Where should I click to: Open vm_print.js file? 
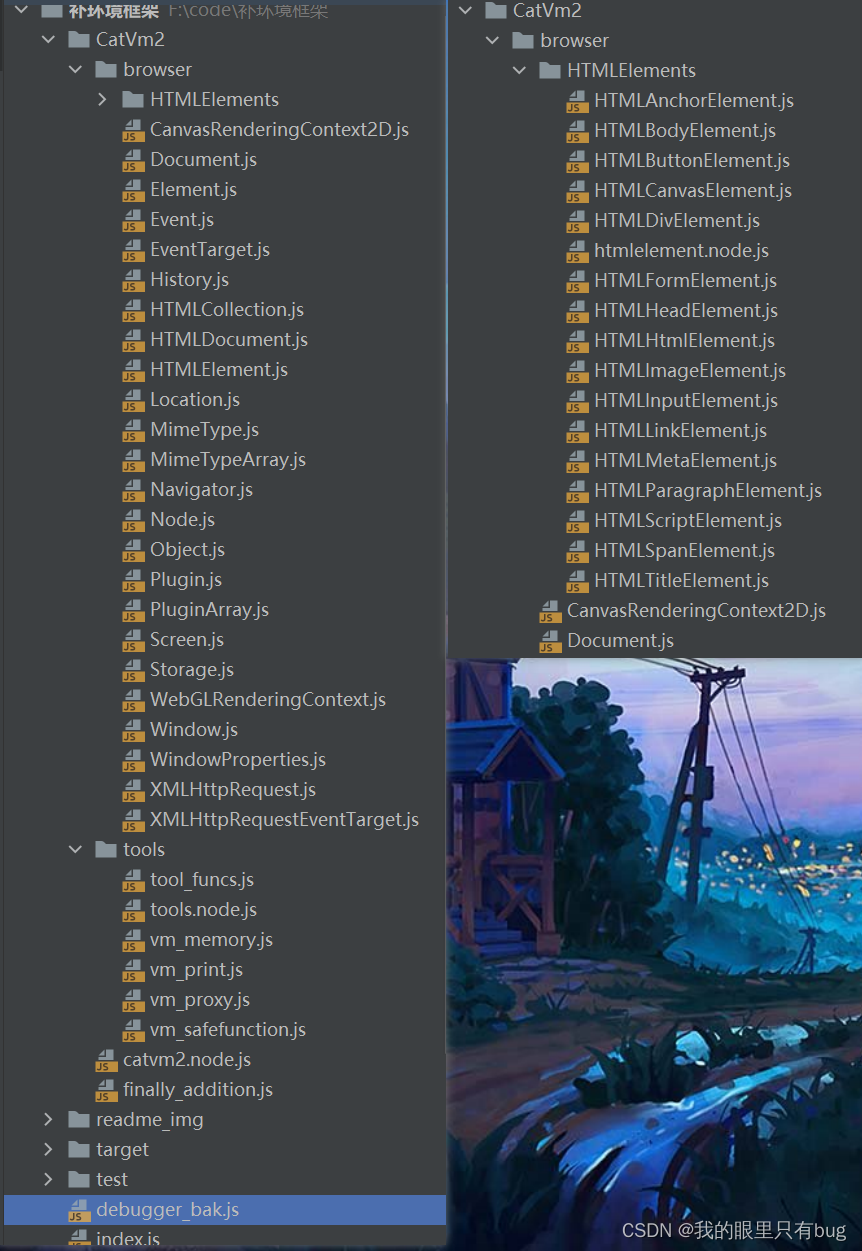pos(197,970)
